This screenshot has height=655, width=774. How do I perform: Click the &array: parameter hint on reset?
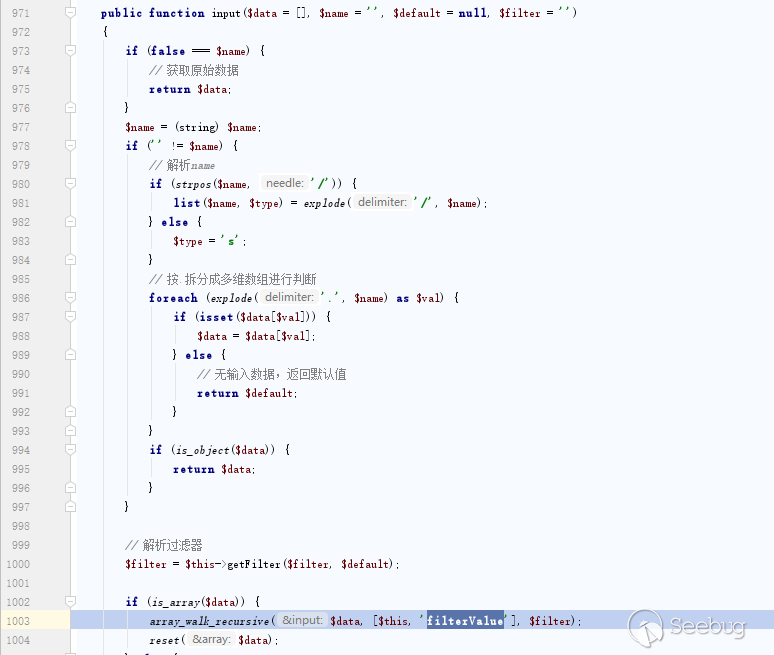tap(211, 639)
